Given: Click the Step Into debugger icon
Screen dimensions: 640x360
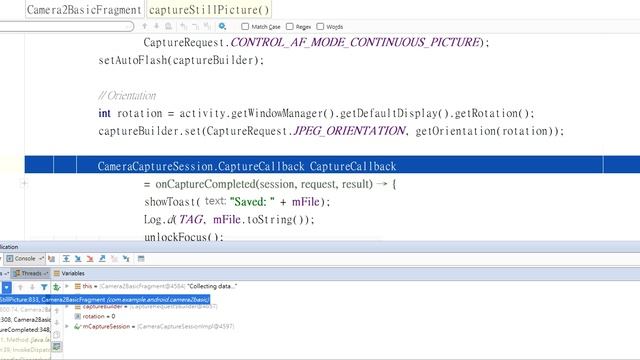Looking at the screenshot, I should [78, 259].
